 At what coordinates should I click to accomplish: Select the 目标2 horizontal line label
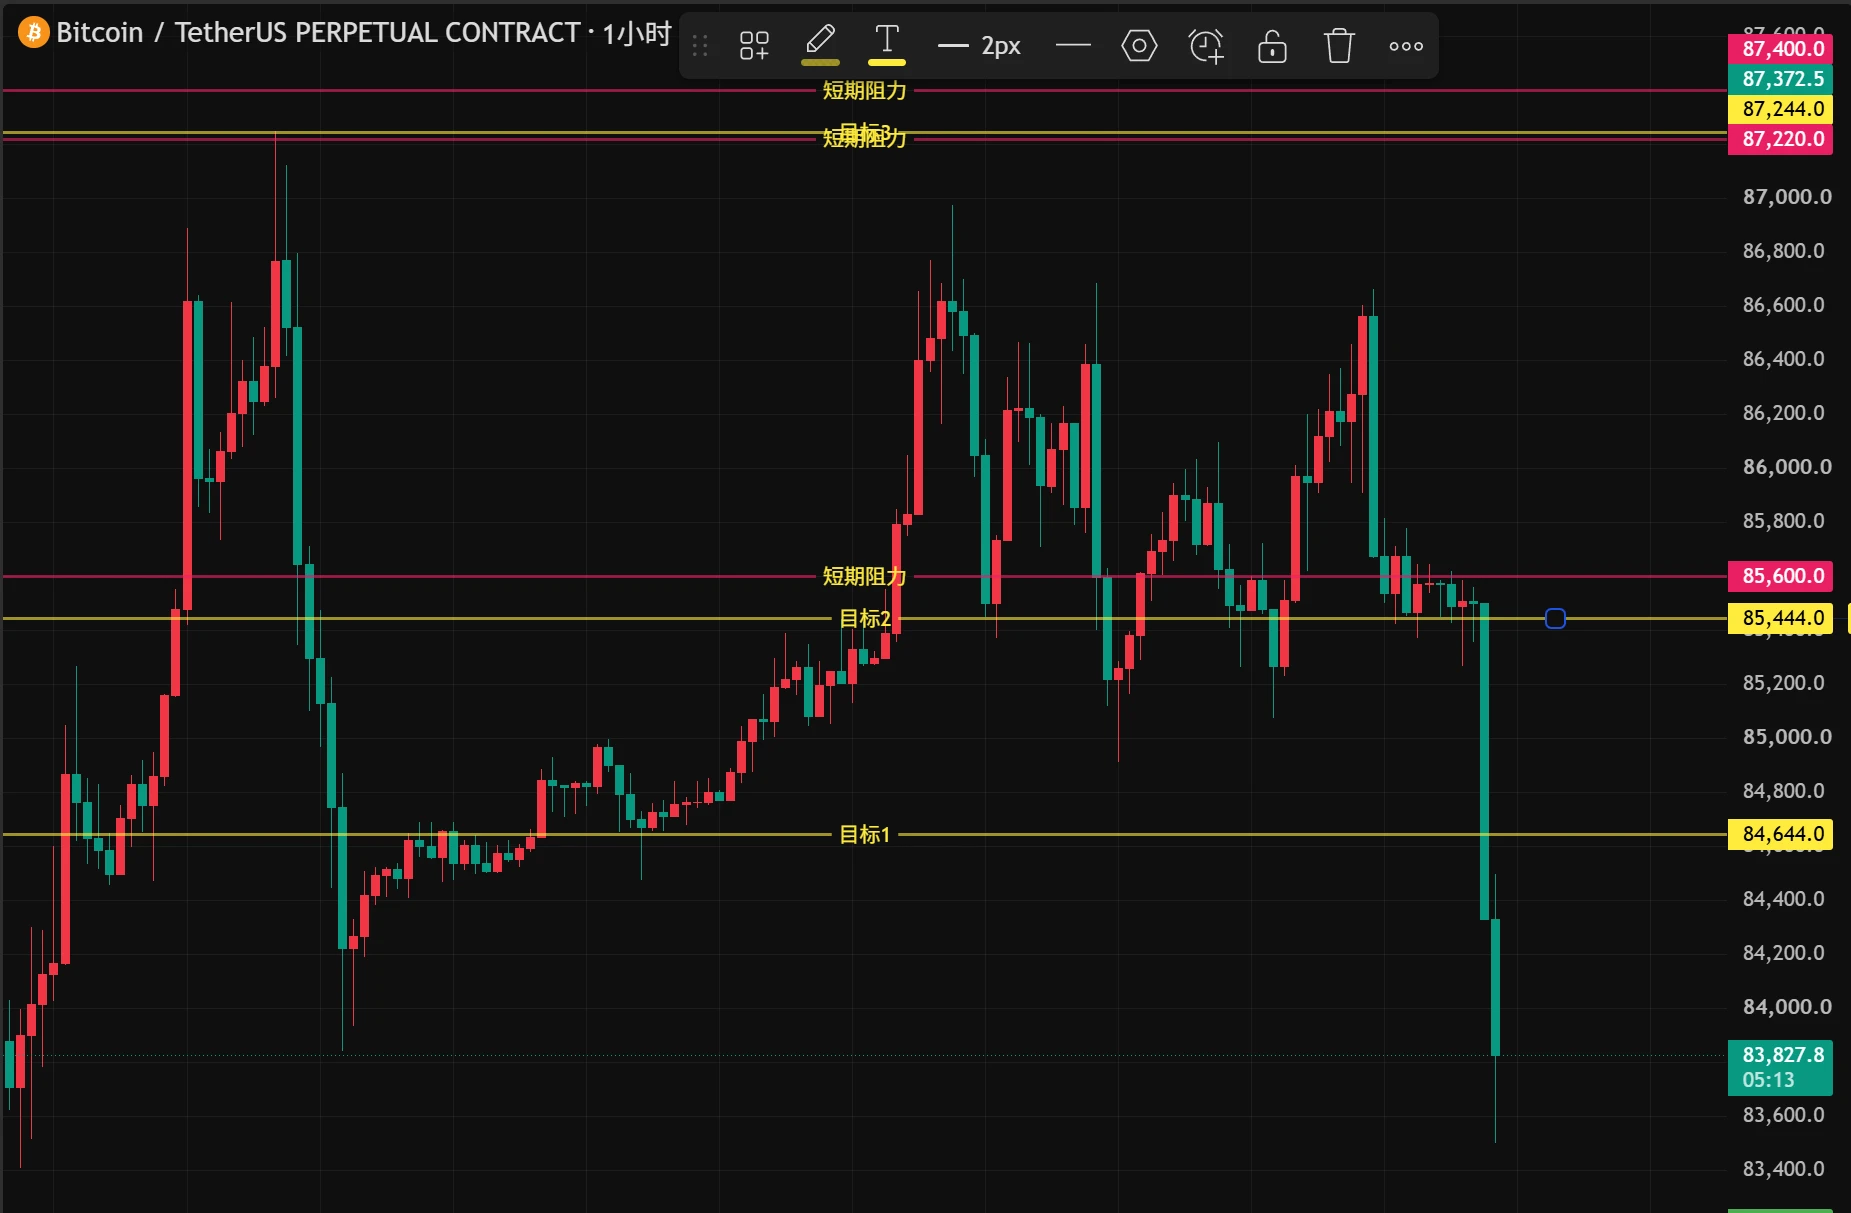tap(864, 618)
